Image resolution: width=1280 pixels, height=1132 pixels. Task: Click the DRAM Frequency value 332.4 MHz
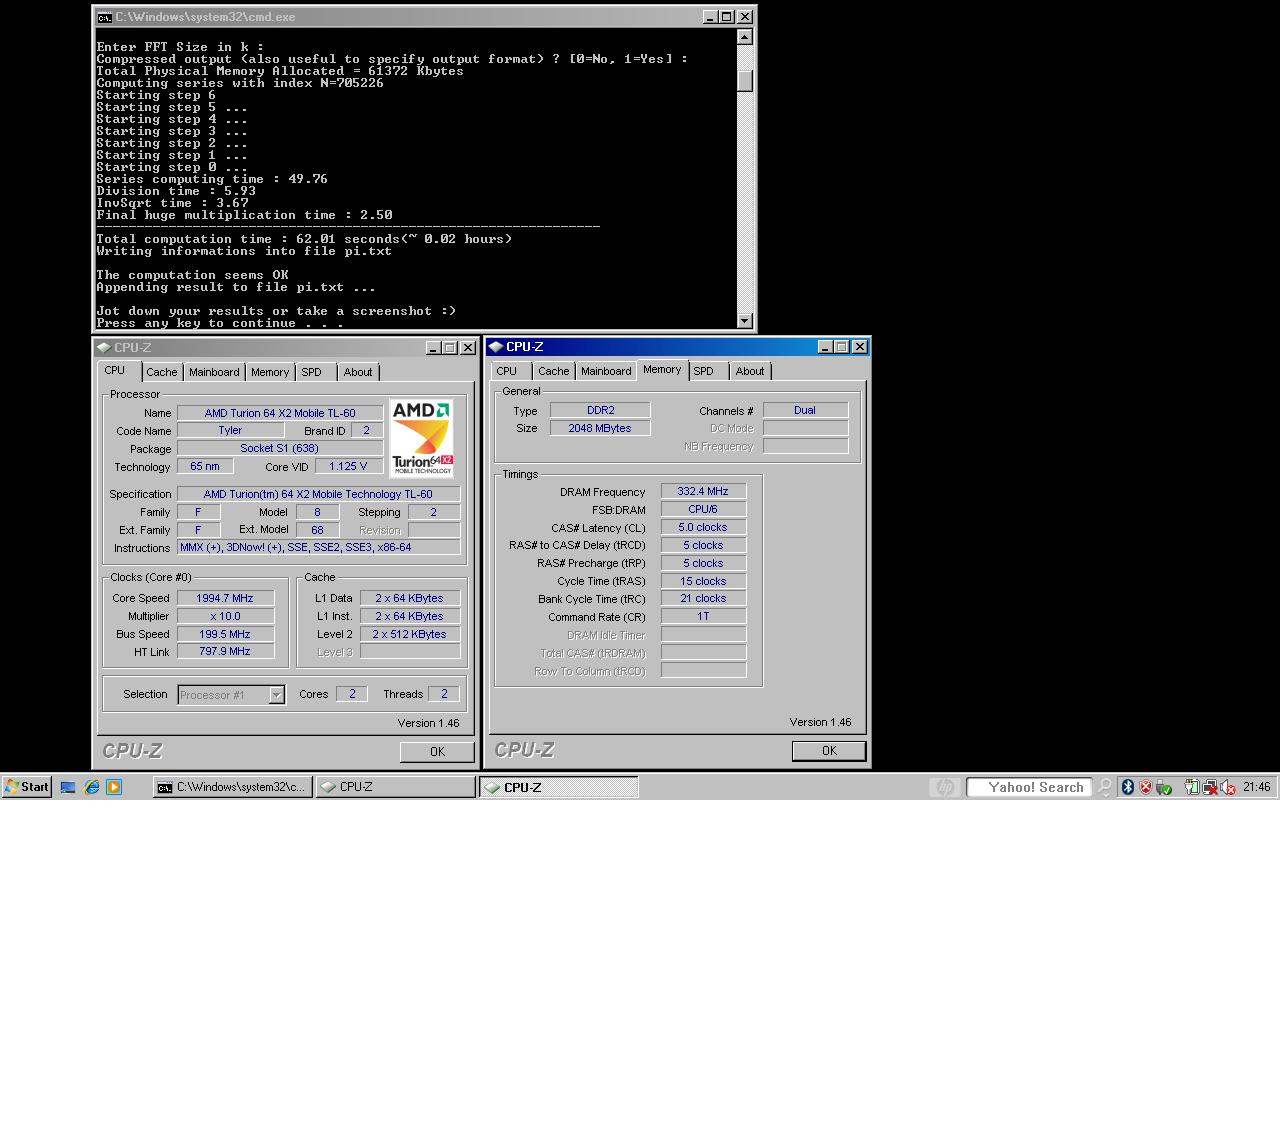point(703,491)
